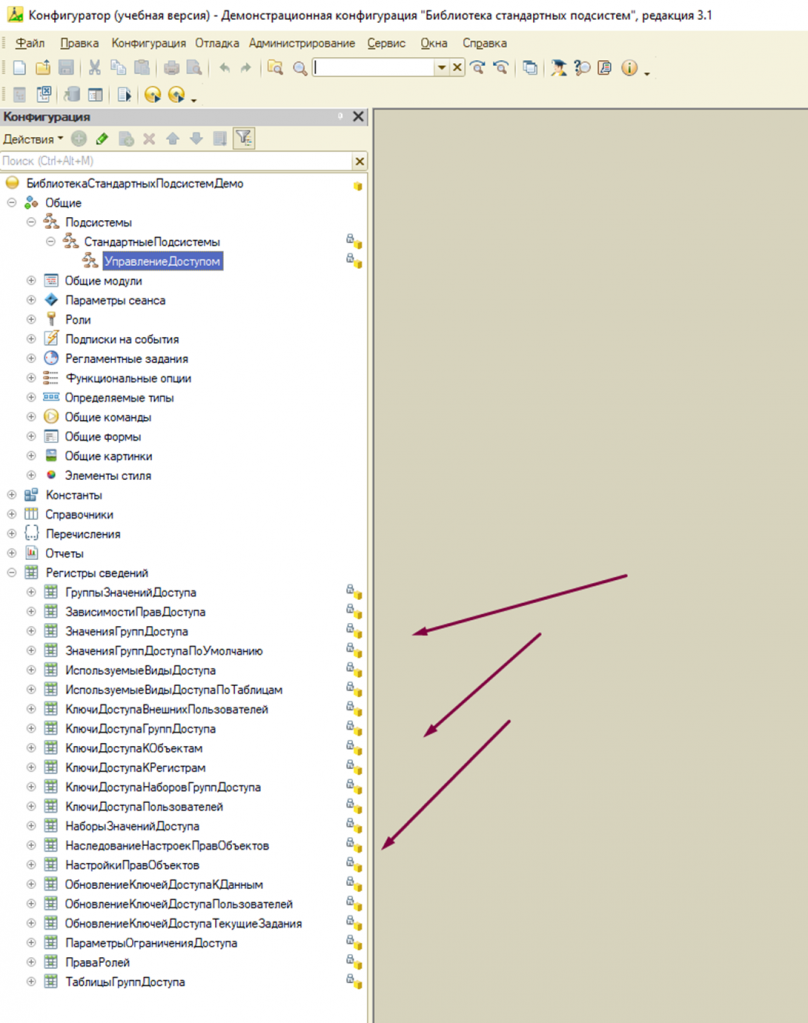
Task: Click the start debugging play icon
Action: click(153, 95)
